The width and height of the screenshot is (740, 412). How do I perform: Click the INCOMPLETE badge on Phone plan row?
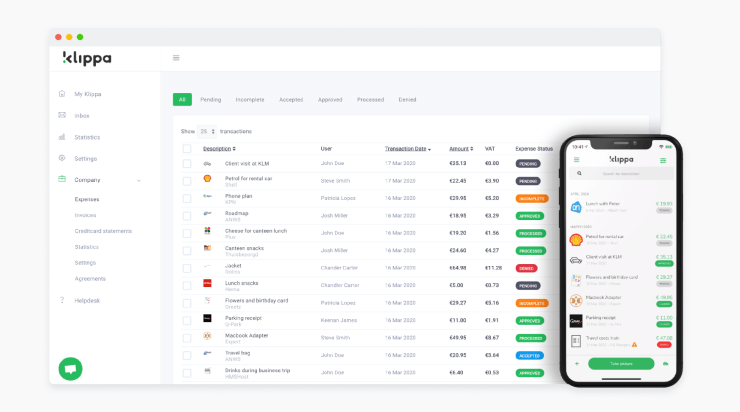click(x=532, y=199)
